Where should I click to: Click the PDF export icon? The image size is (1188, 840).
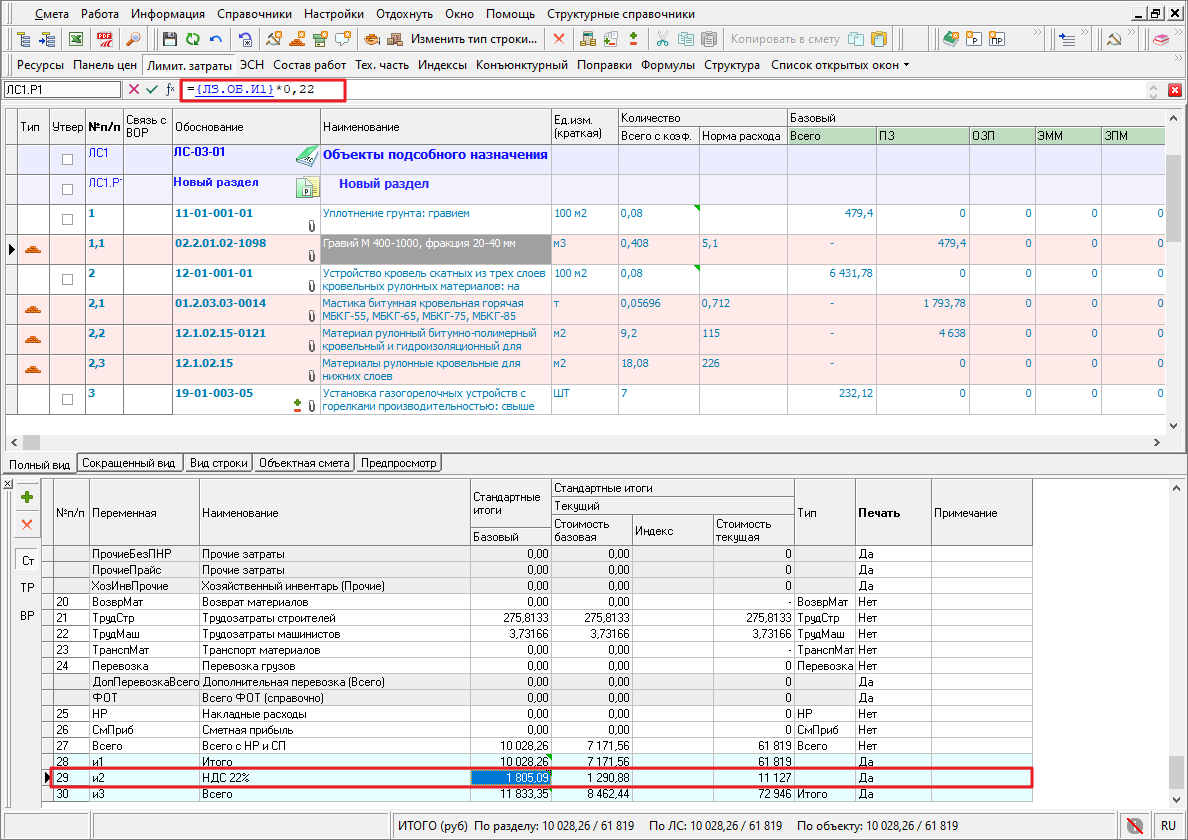click(x=104, y=40)
